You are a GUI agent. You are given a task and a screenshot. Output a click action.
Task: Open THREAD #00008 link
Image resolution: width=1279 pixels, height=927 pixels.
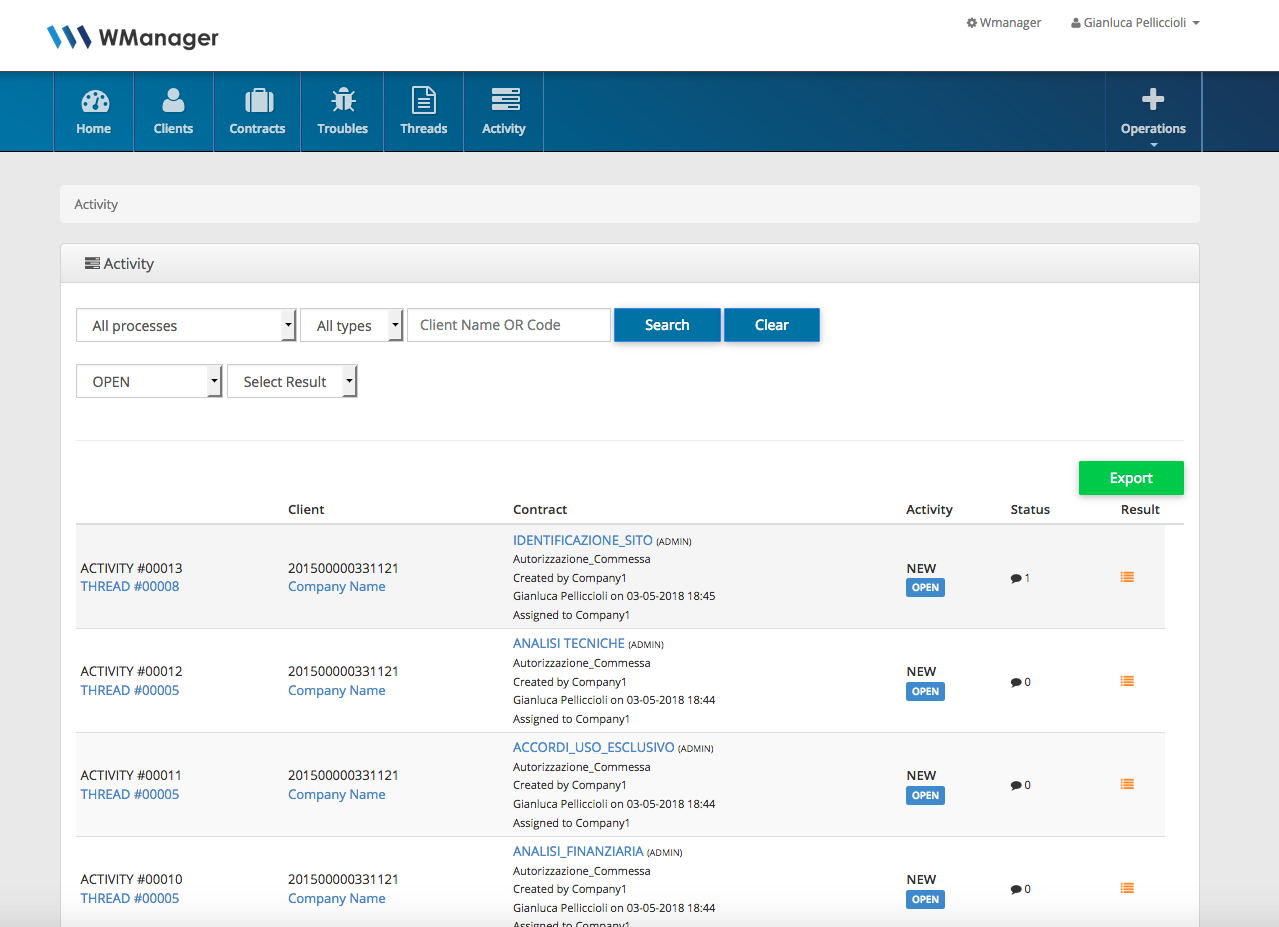tap(130, 587)
